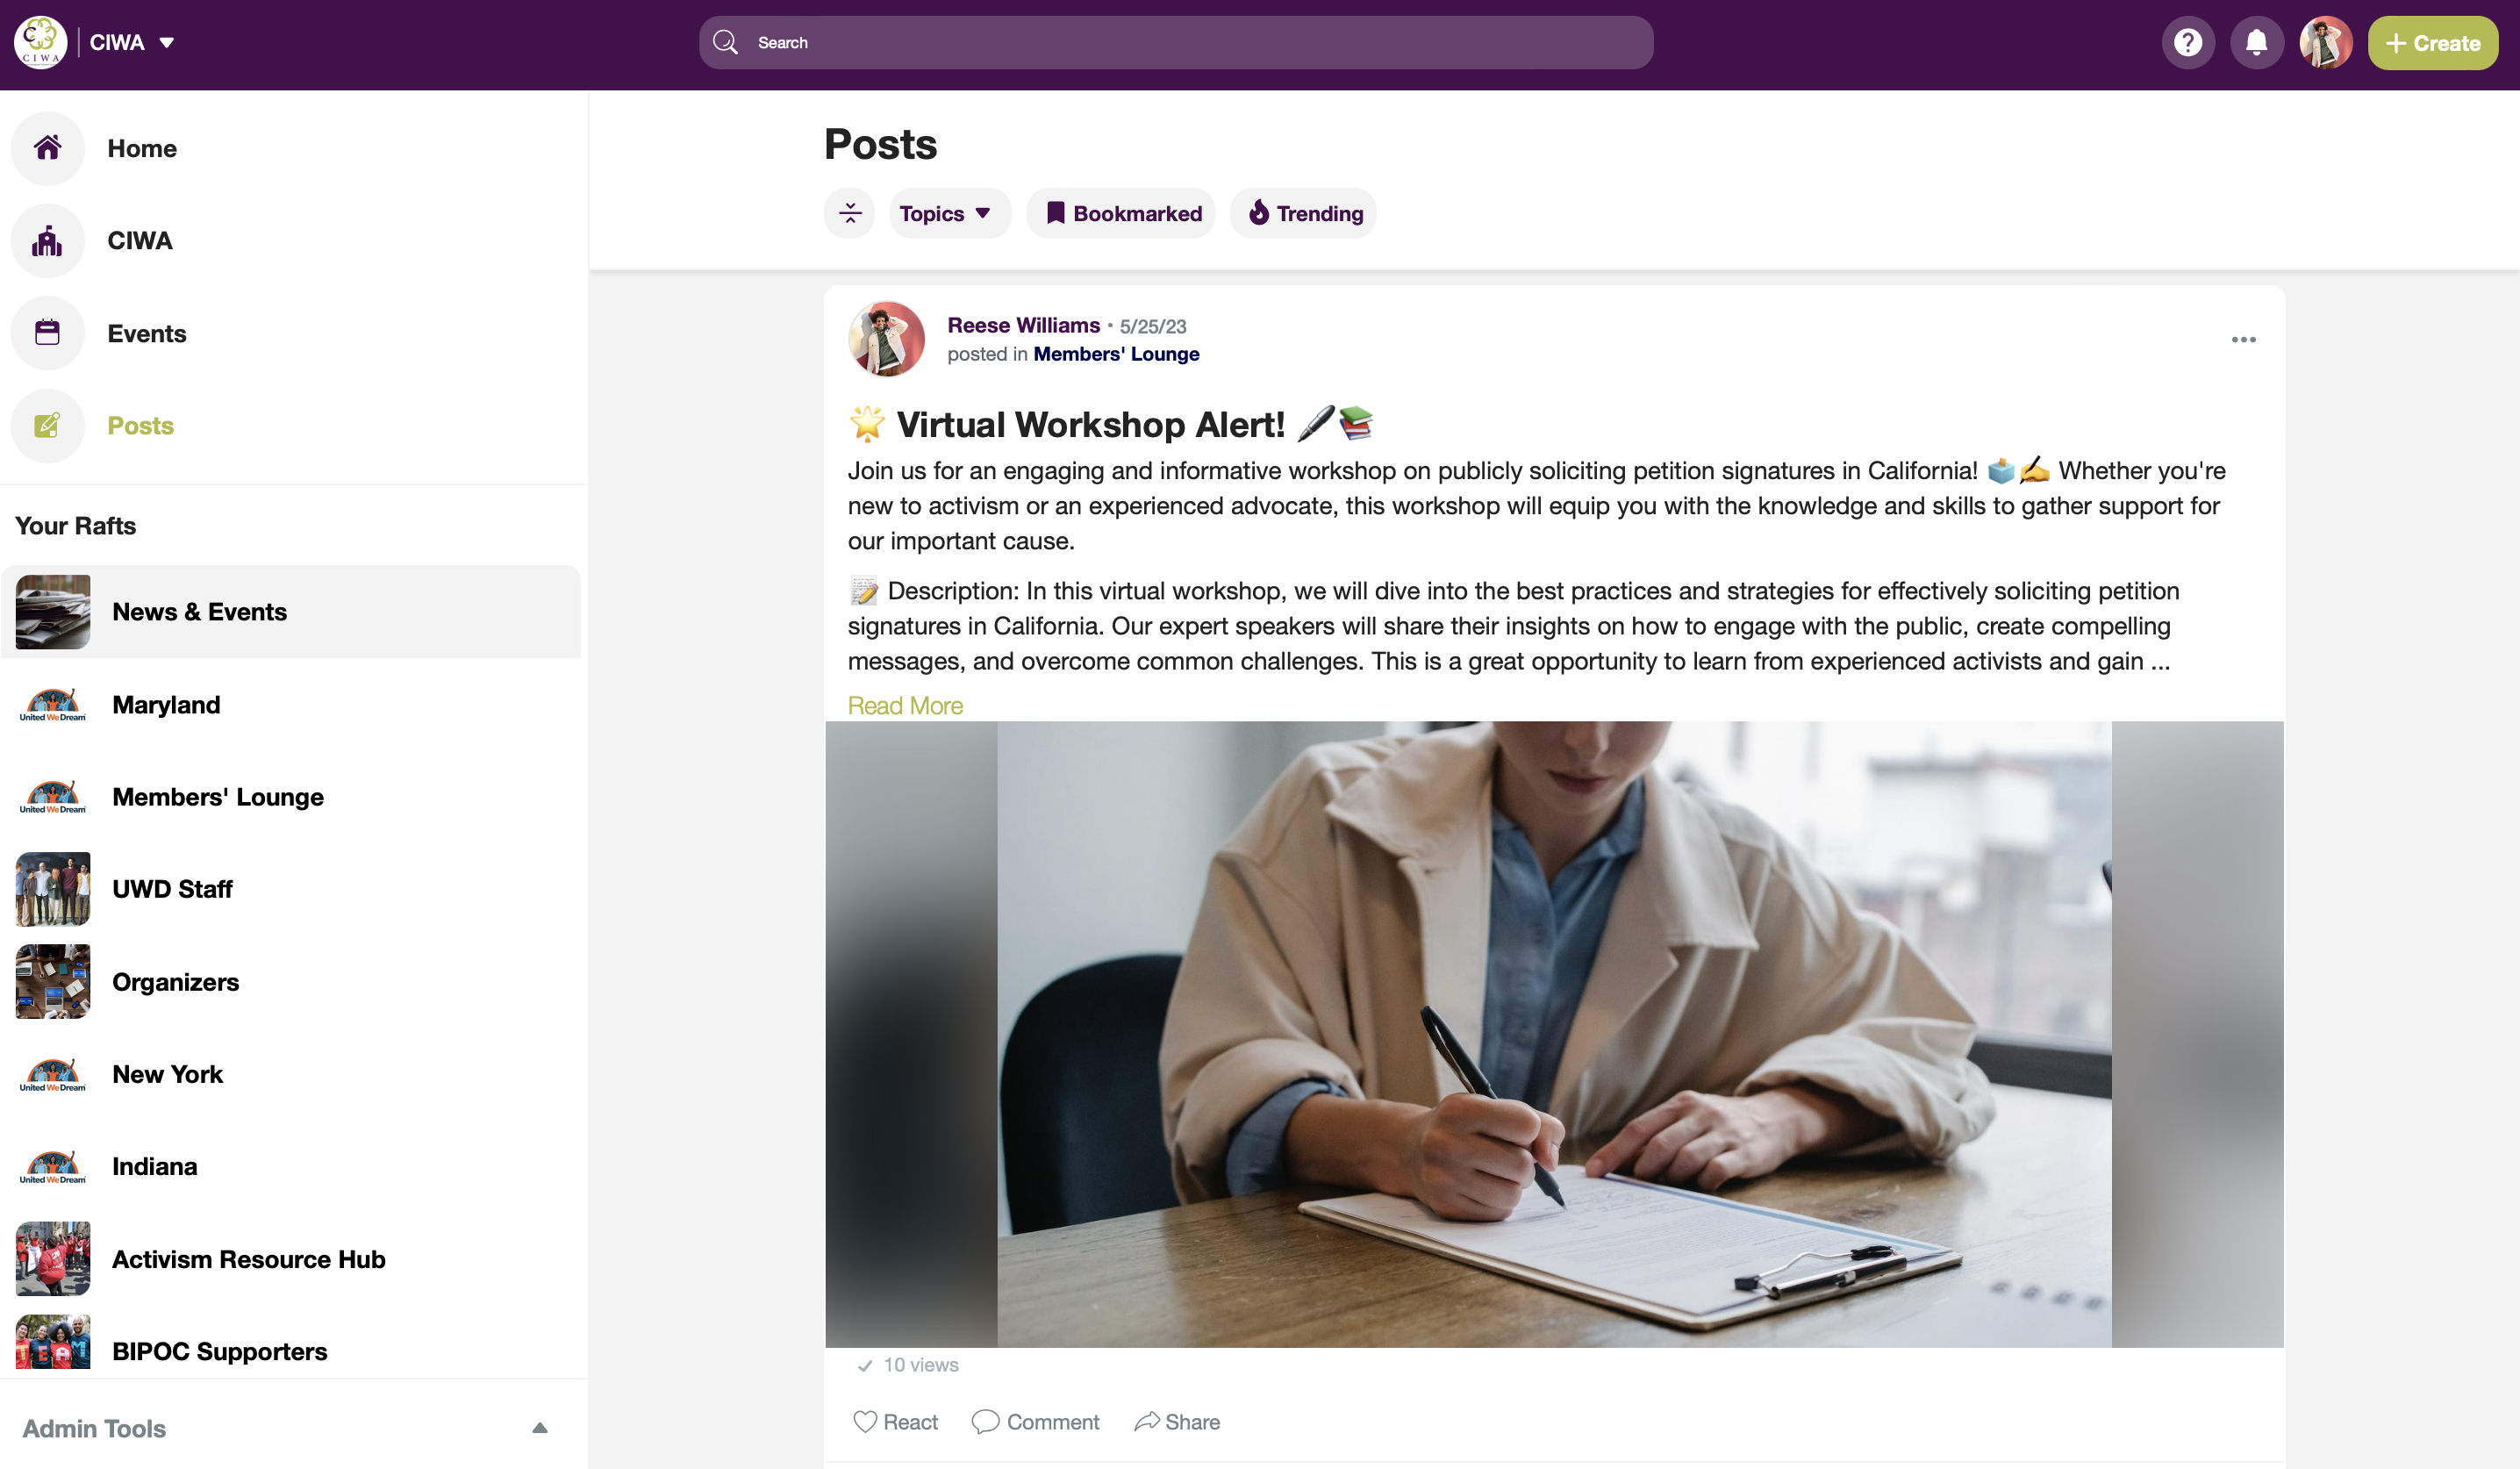Open the petition signing post image
The image size is (2520, 1469).
tap(1554, 1034)
